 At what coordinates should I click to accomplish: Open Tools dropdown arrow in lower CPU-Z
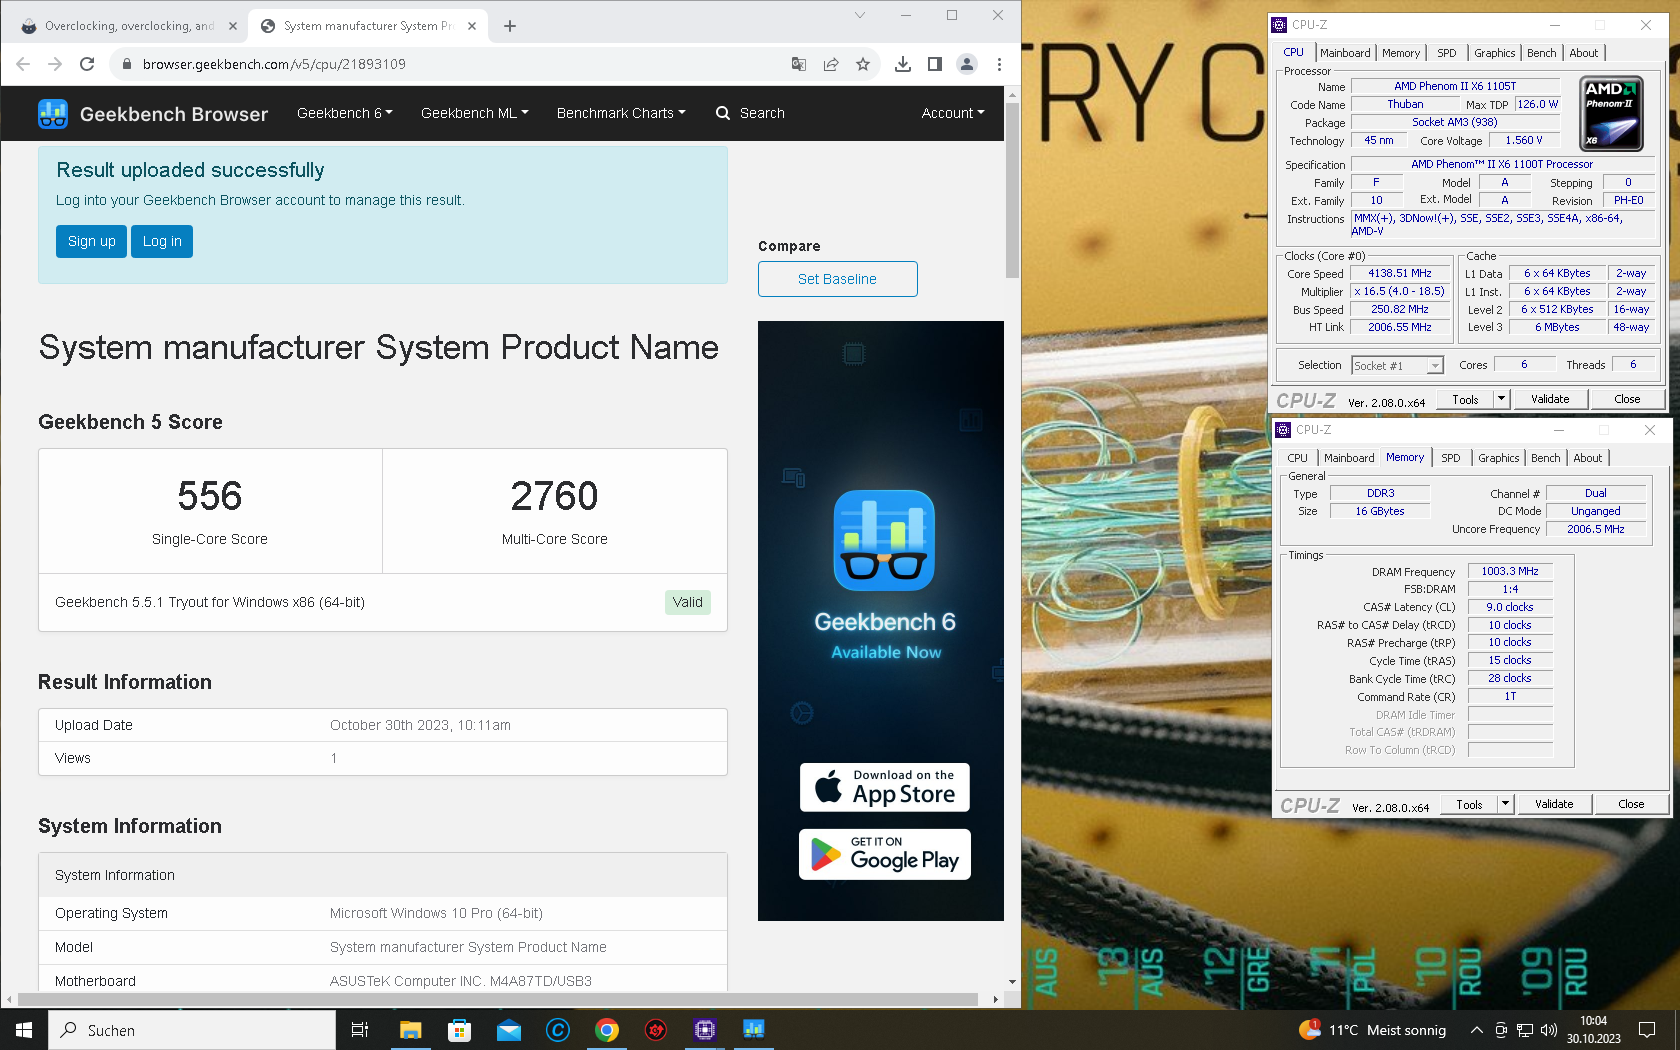(1505, 804)
